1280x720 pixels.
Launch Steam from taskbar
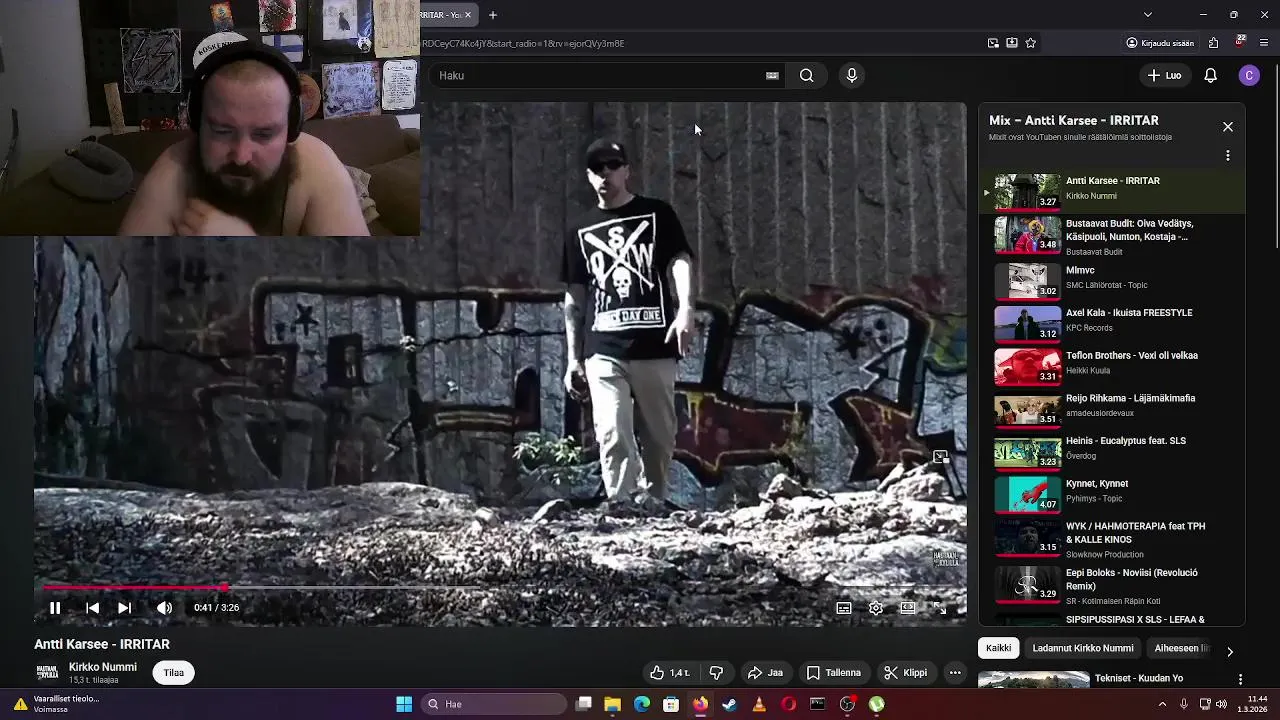coord(730,704)
